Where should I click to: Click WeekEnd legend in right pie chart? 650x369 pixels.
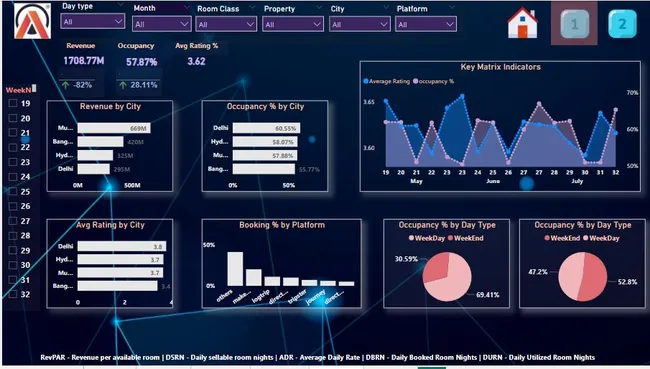click(562, 238)
